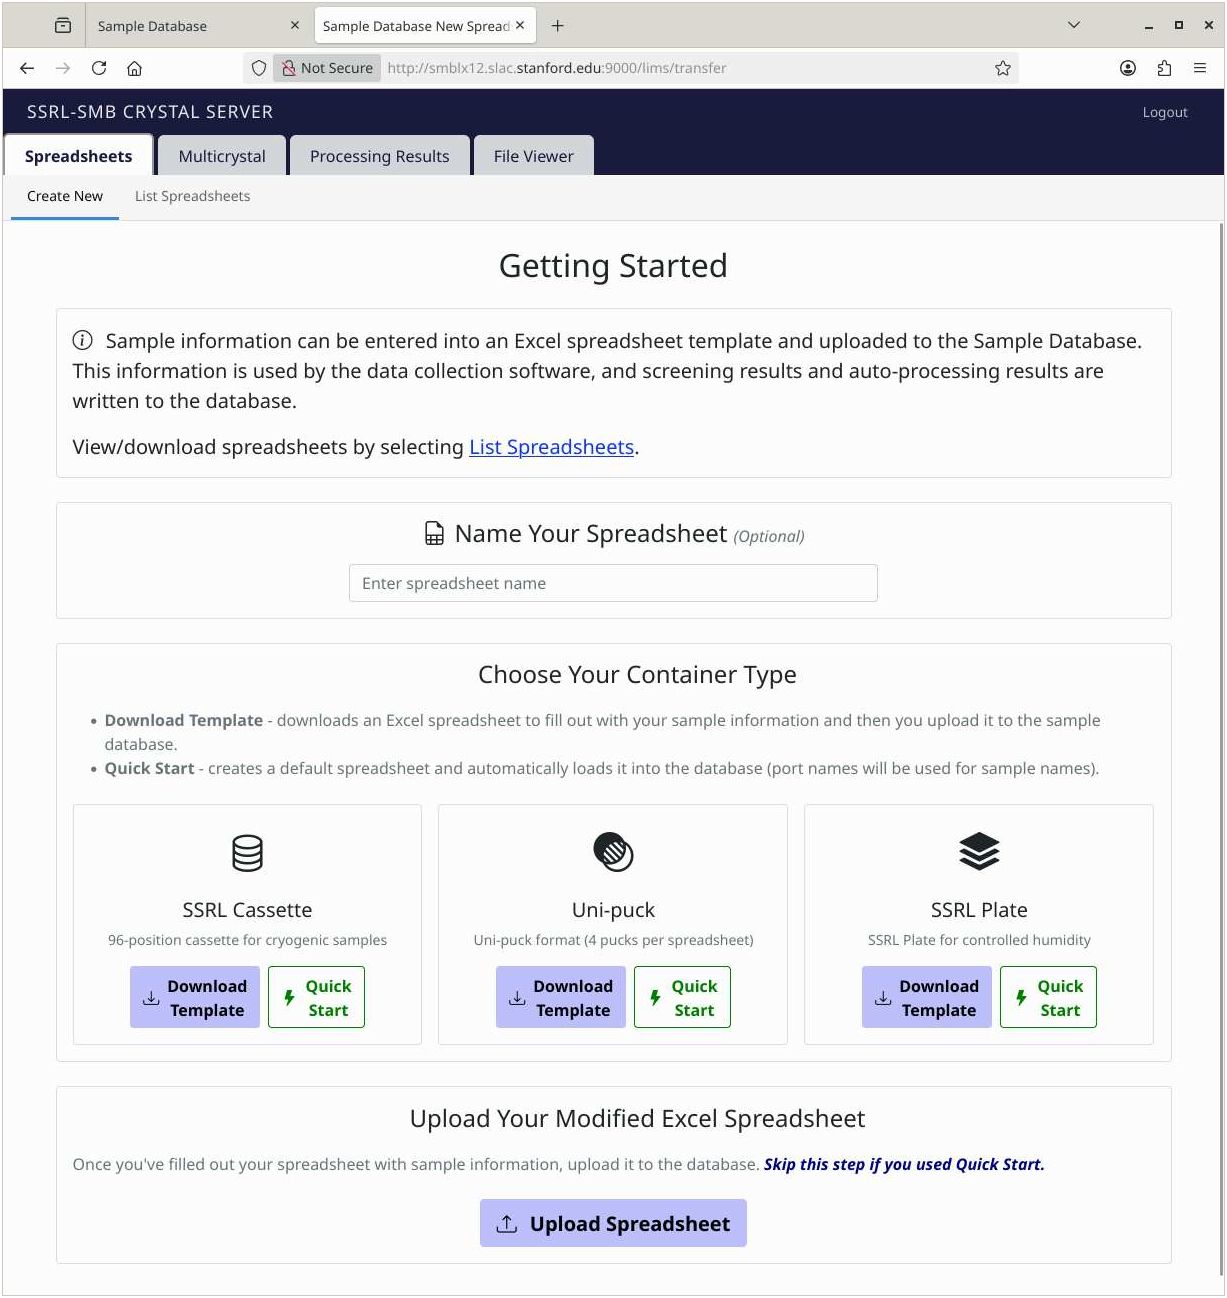The height and width of the screenshot is (1298, 1227).
Task: Focus the Enter spreadsheet name field
Action: coord(613,583)
